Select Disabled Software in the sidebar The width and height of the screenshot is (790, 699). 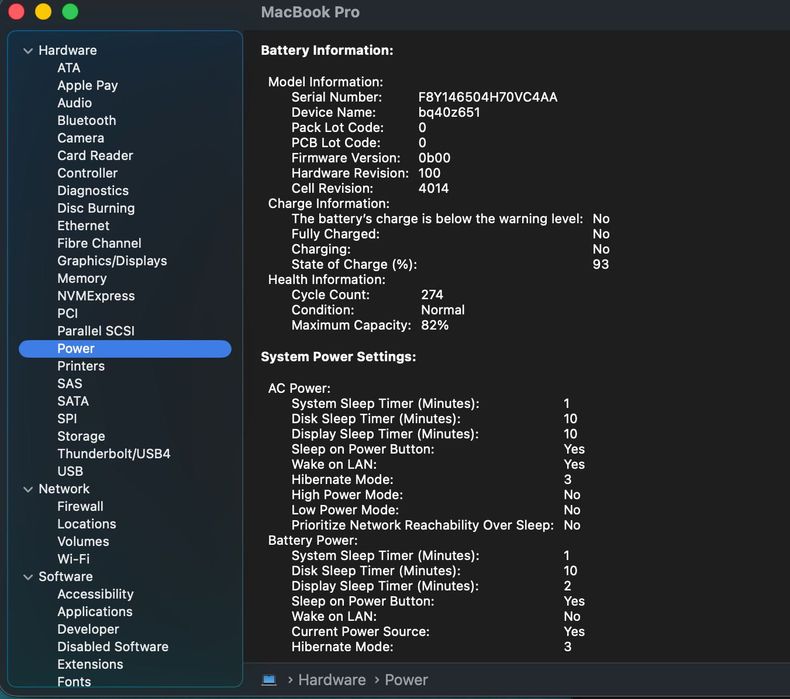(113, 647)
